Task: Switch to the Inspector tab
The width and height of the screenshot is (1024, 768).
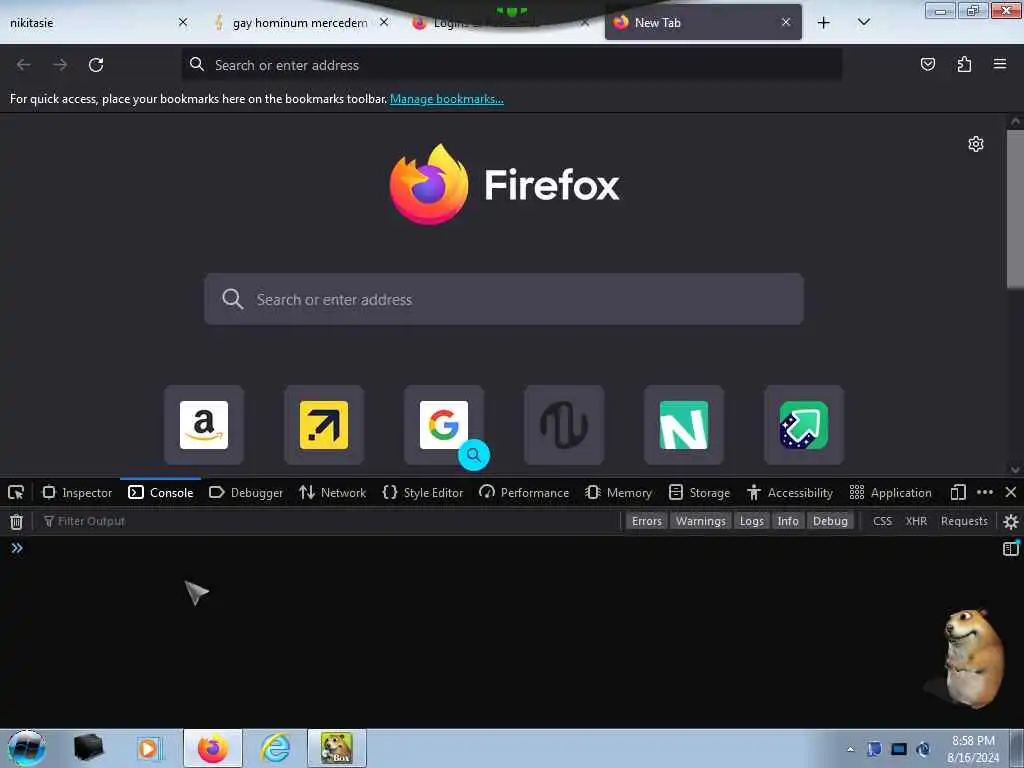Action: pos(77,492)
